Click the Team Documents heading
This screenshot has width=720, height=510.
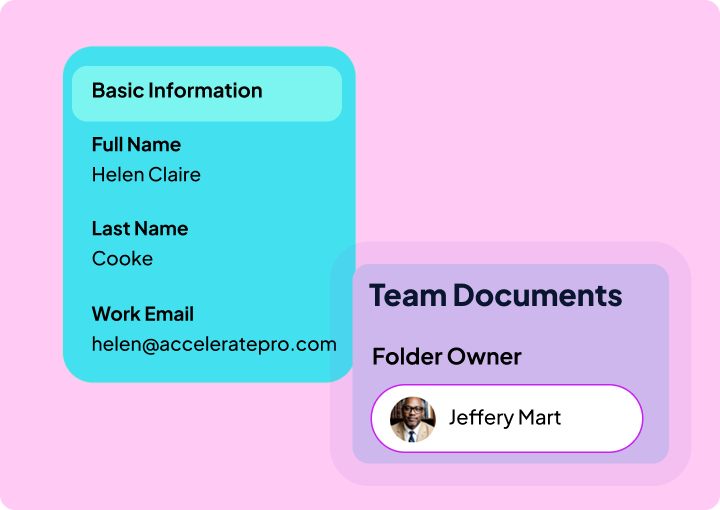pos(495,295)
